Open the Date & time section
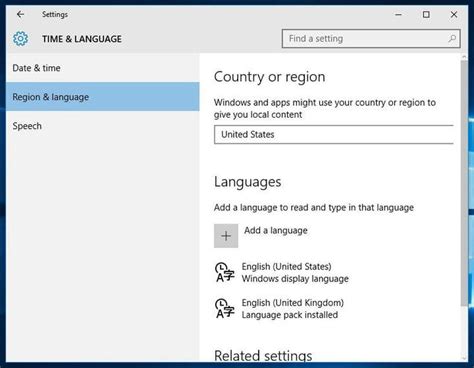This screenshot has width=474, height=368. point(103,68)
